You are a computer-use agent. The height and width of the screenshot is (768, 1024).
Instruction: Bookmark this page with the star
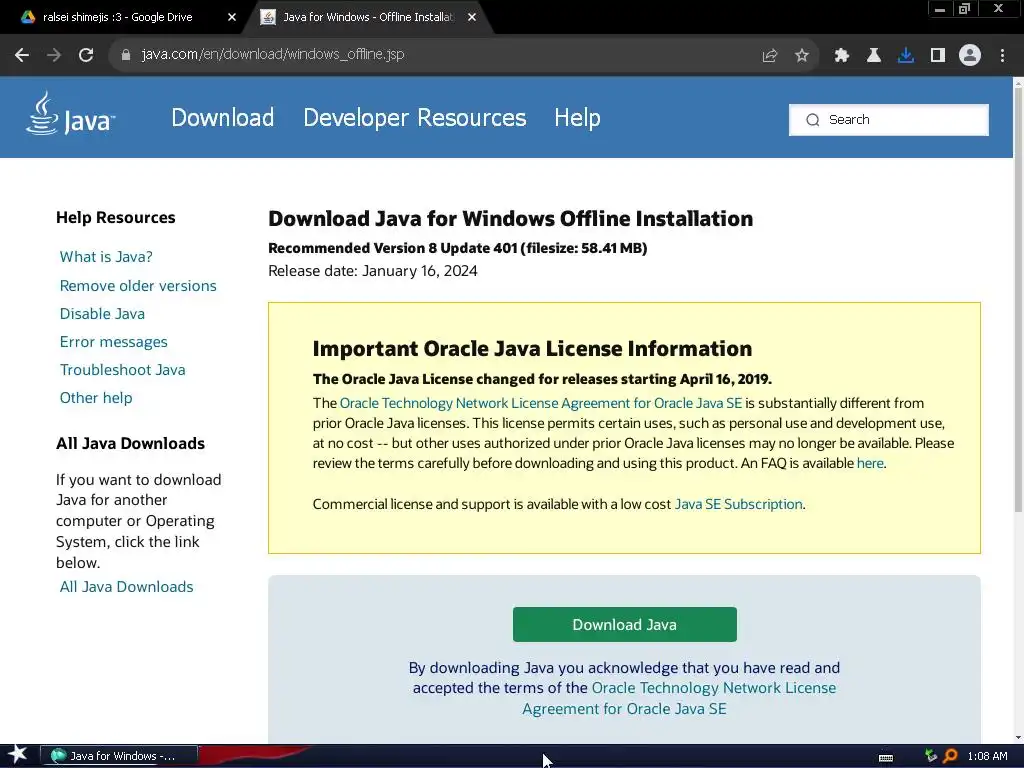point(802,56)
